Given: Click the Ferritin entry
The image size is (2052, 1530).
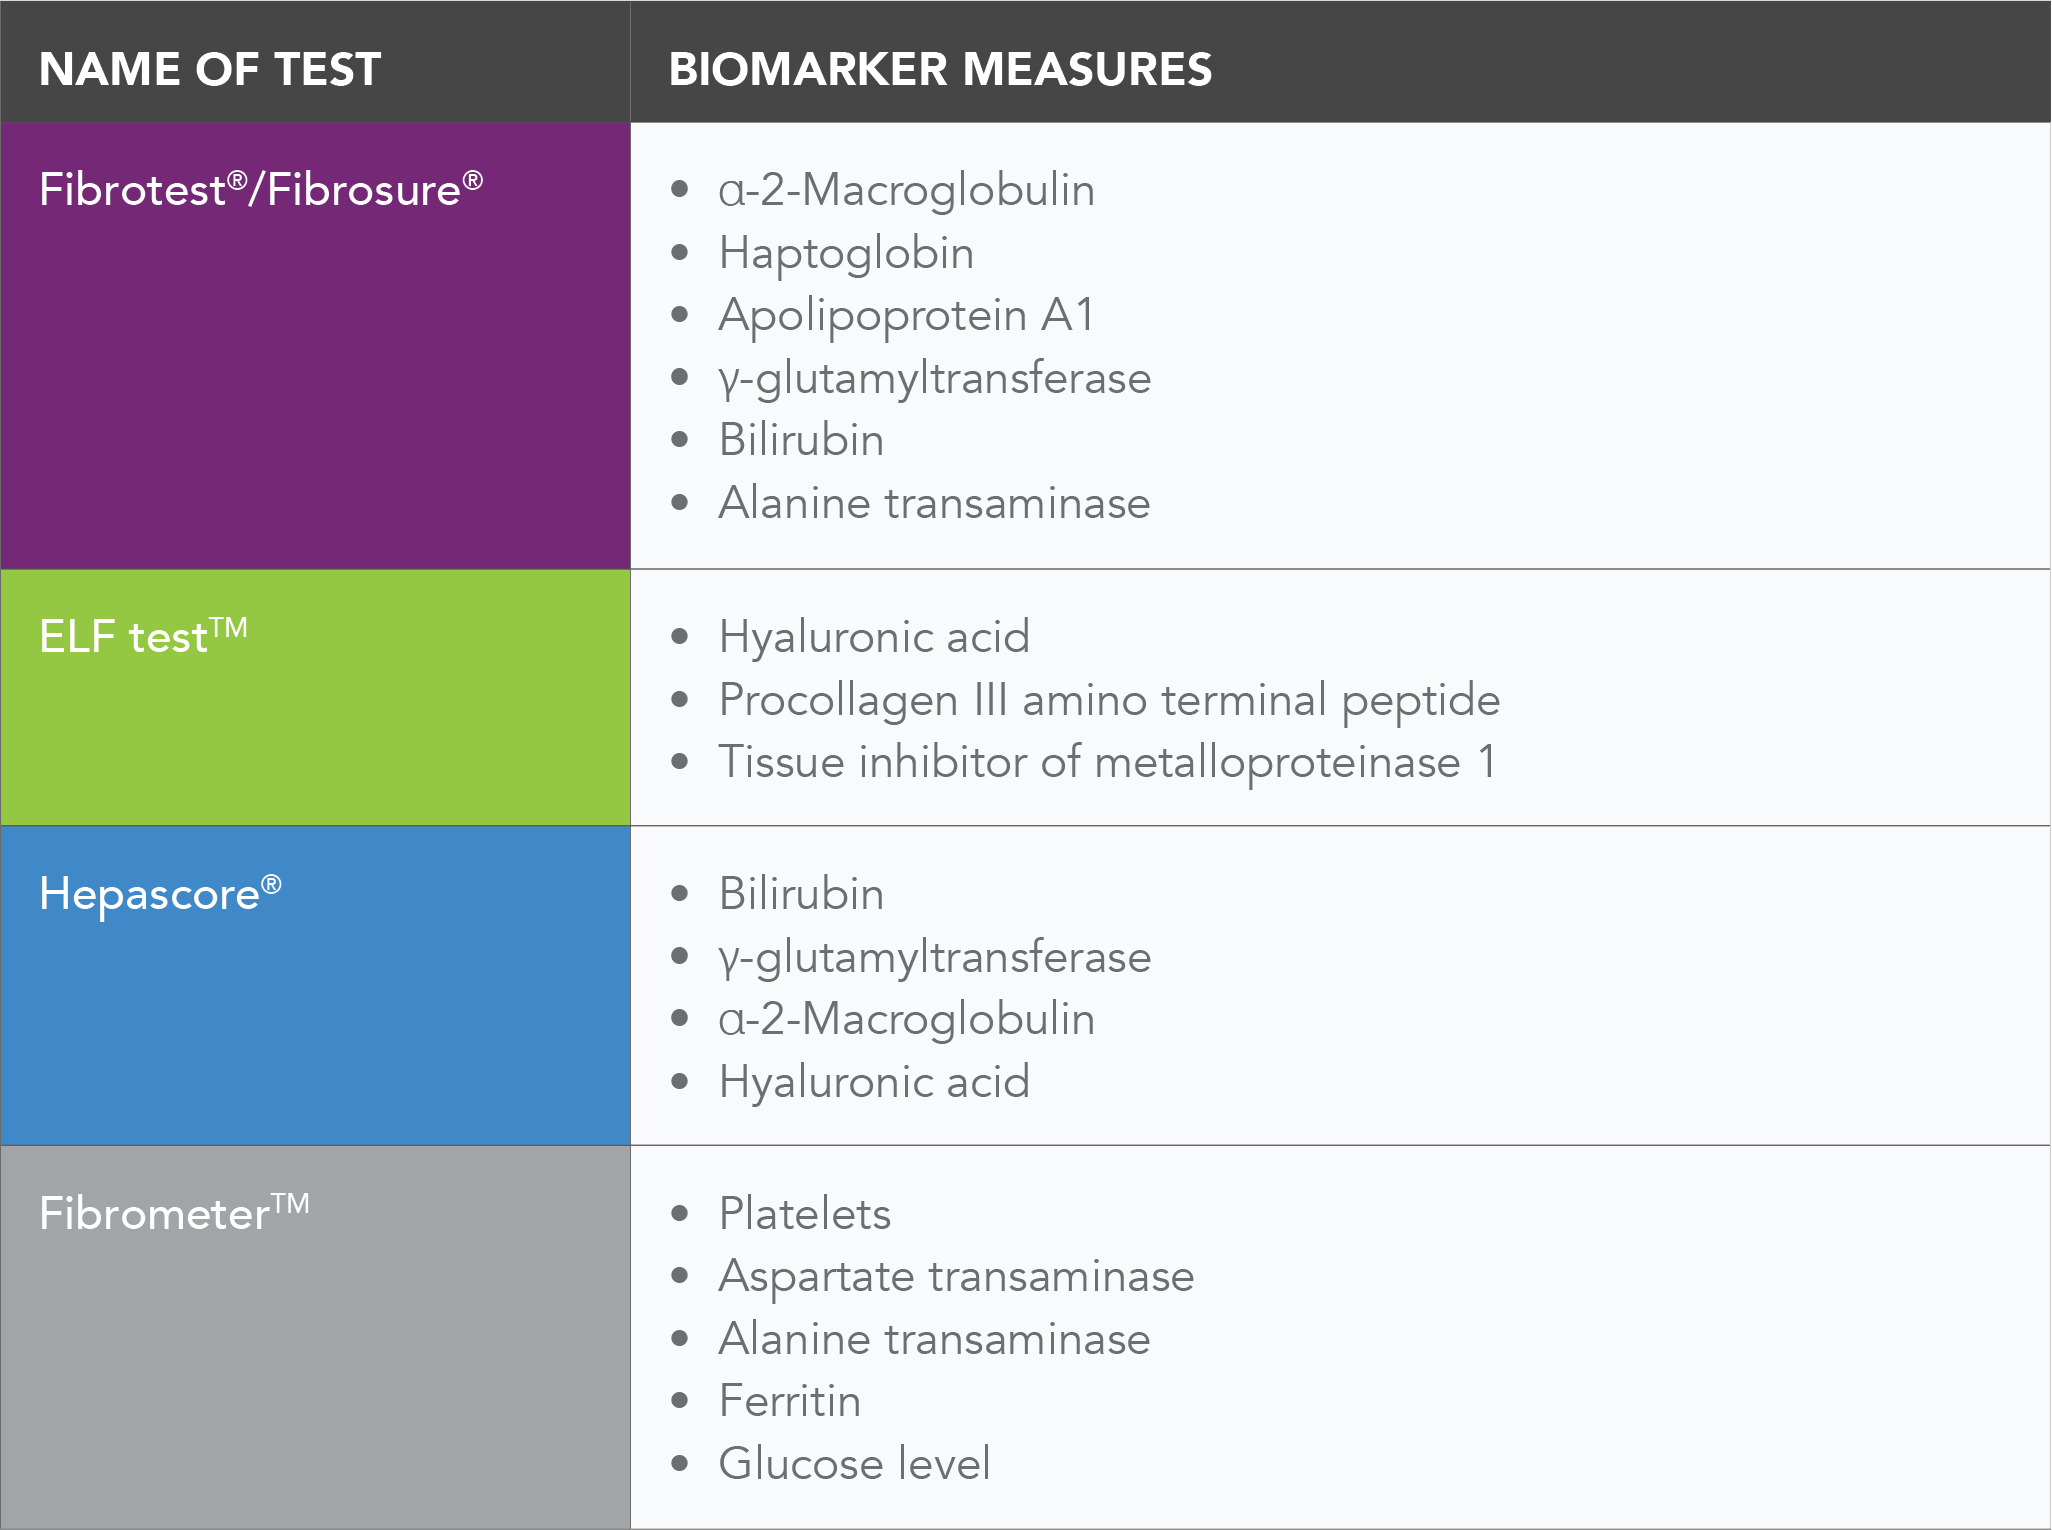Looking at the screenshot, I should tap(789, 1401).
